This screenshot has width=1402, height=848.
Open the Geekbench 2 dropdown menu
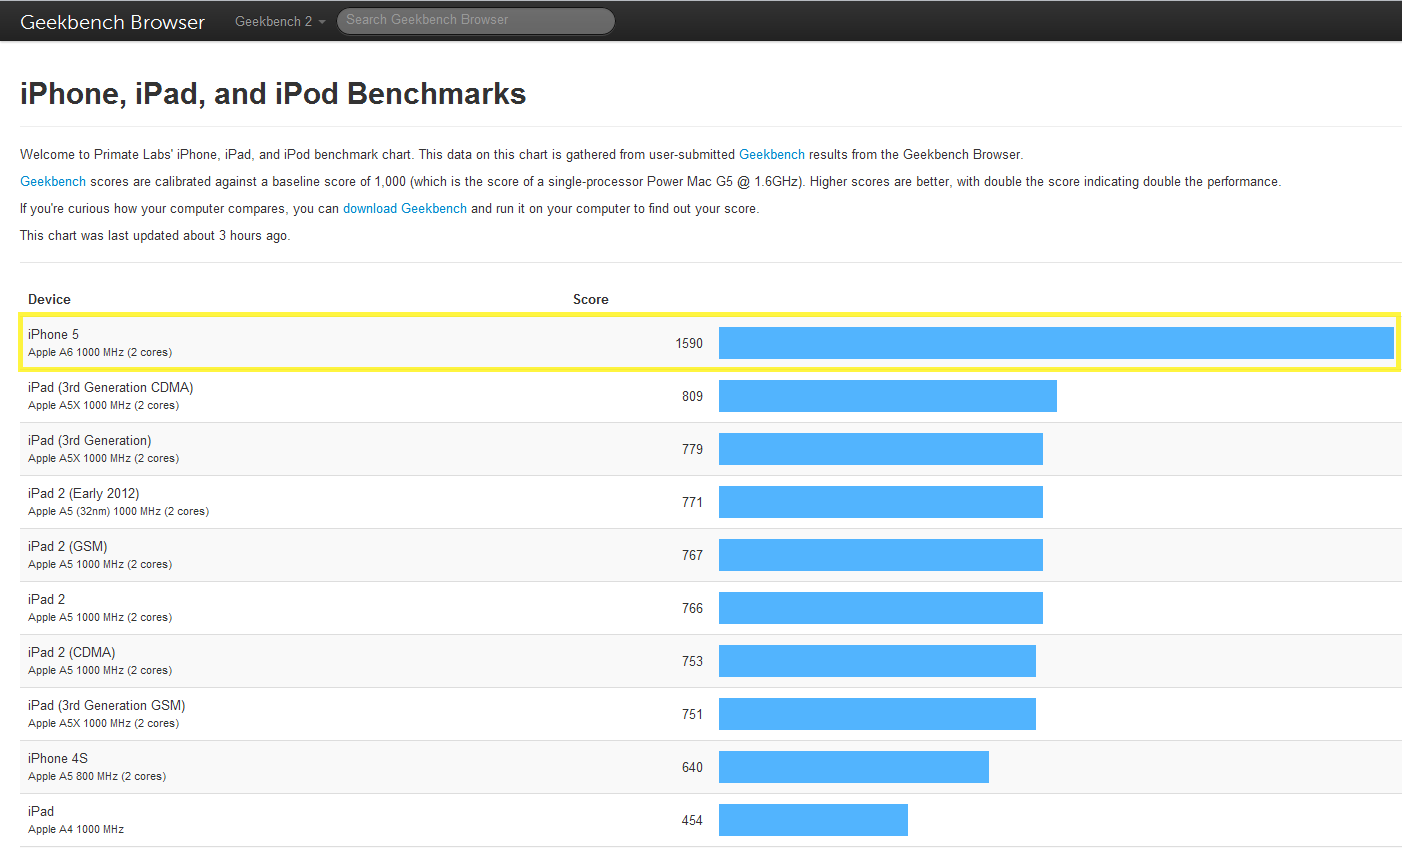coord(280,21)
